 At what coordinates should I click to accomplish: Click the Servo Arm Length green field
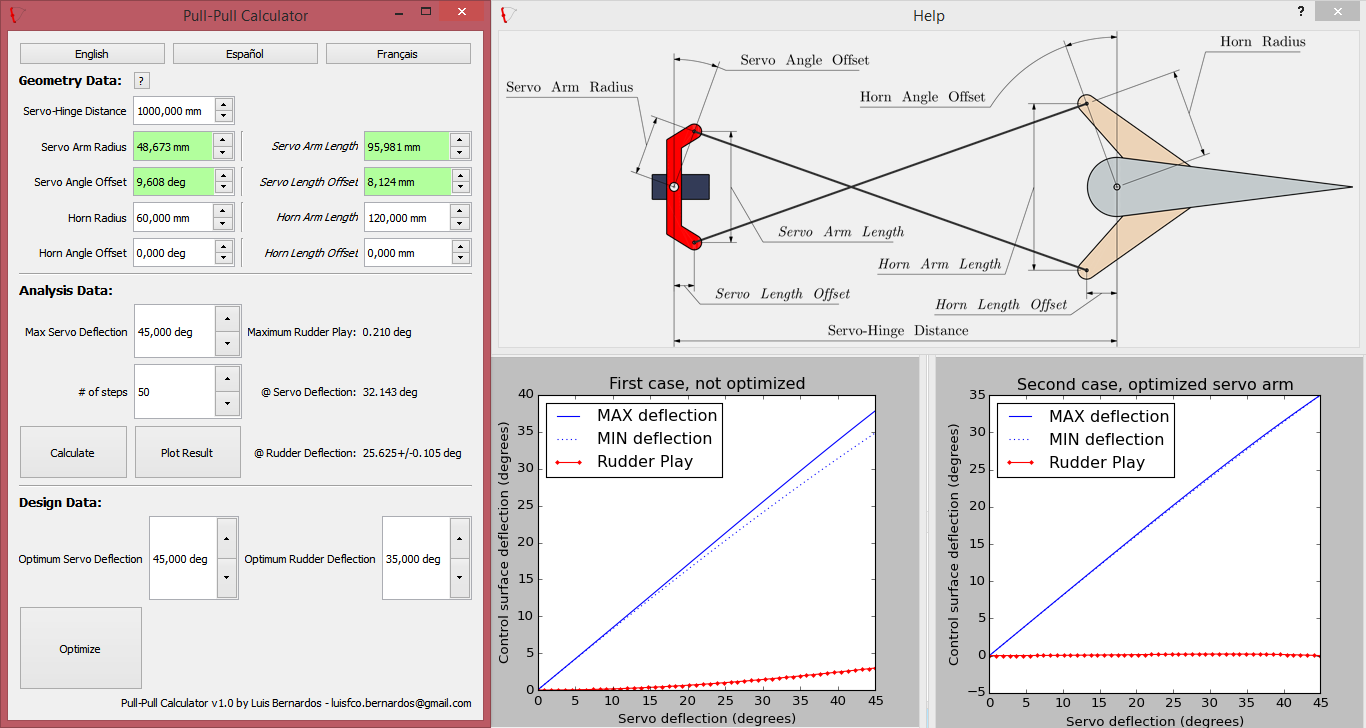405,147
